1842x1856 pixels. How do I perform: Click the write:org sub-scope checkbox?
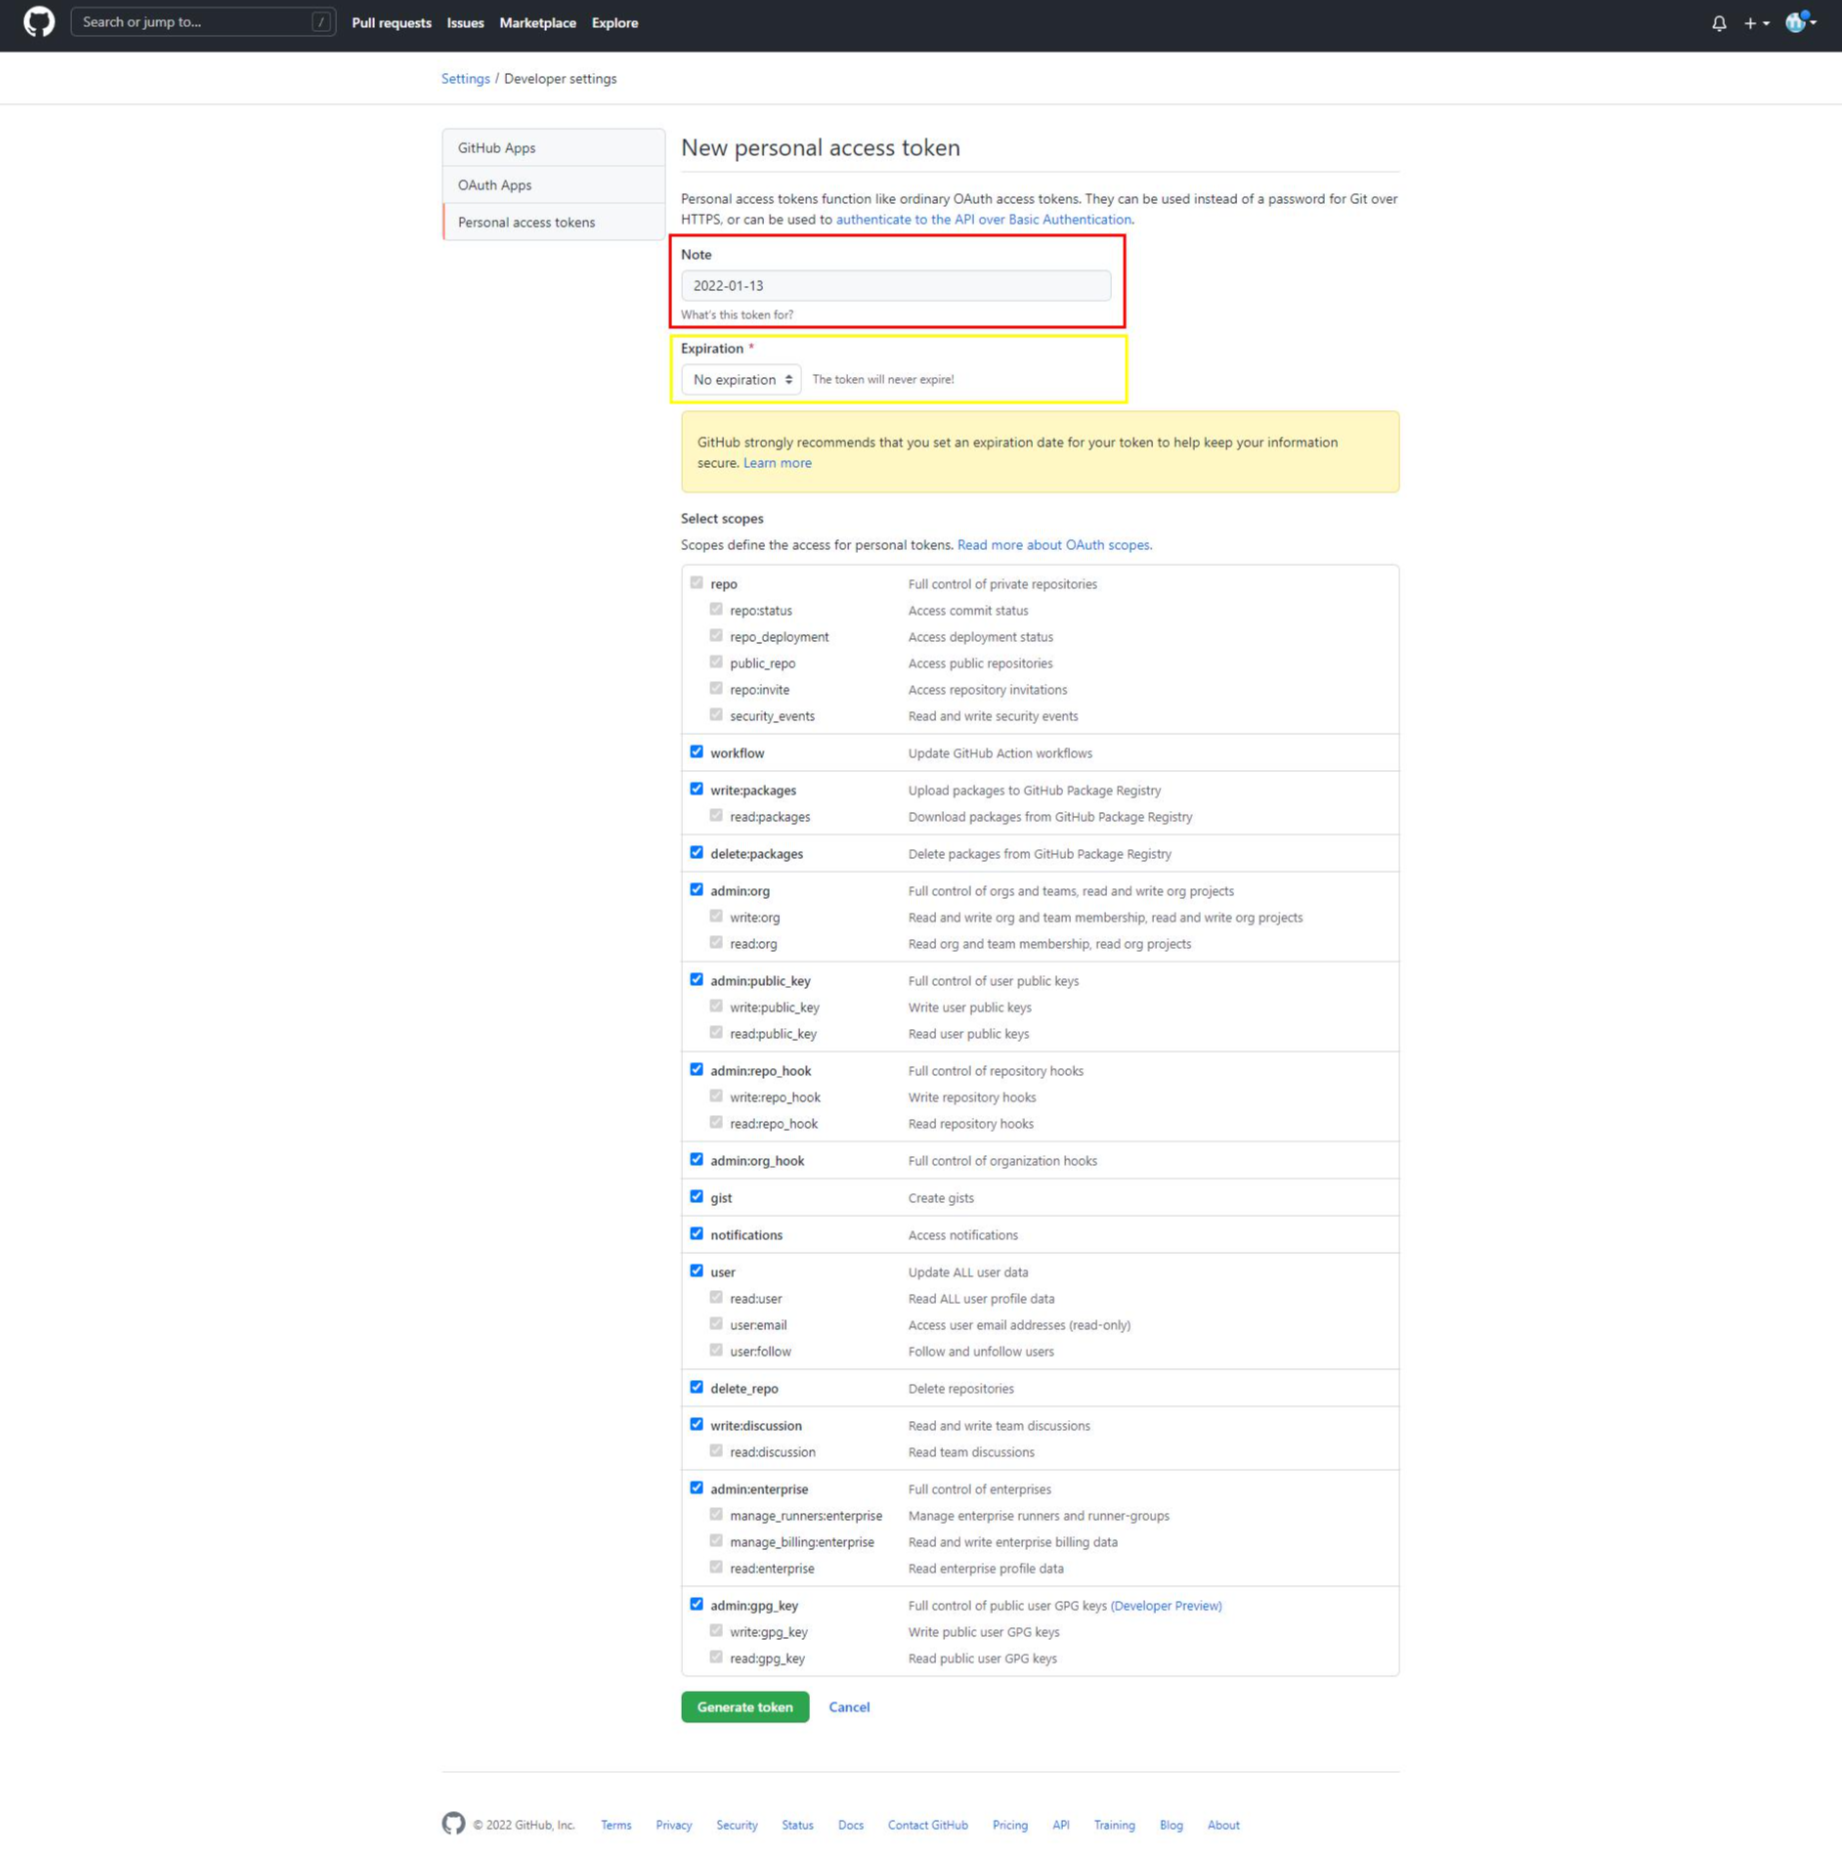[x=716, y=916]
